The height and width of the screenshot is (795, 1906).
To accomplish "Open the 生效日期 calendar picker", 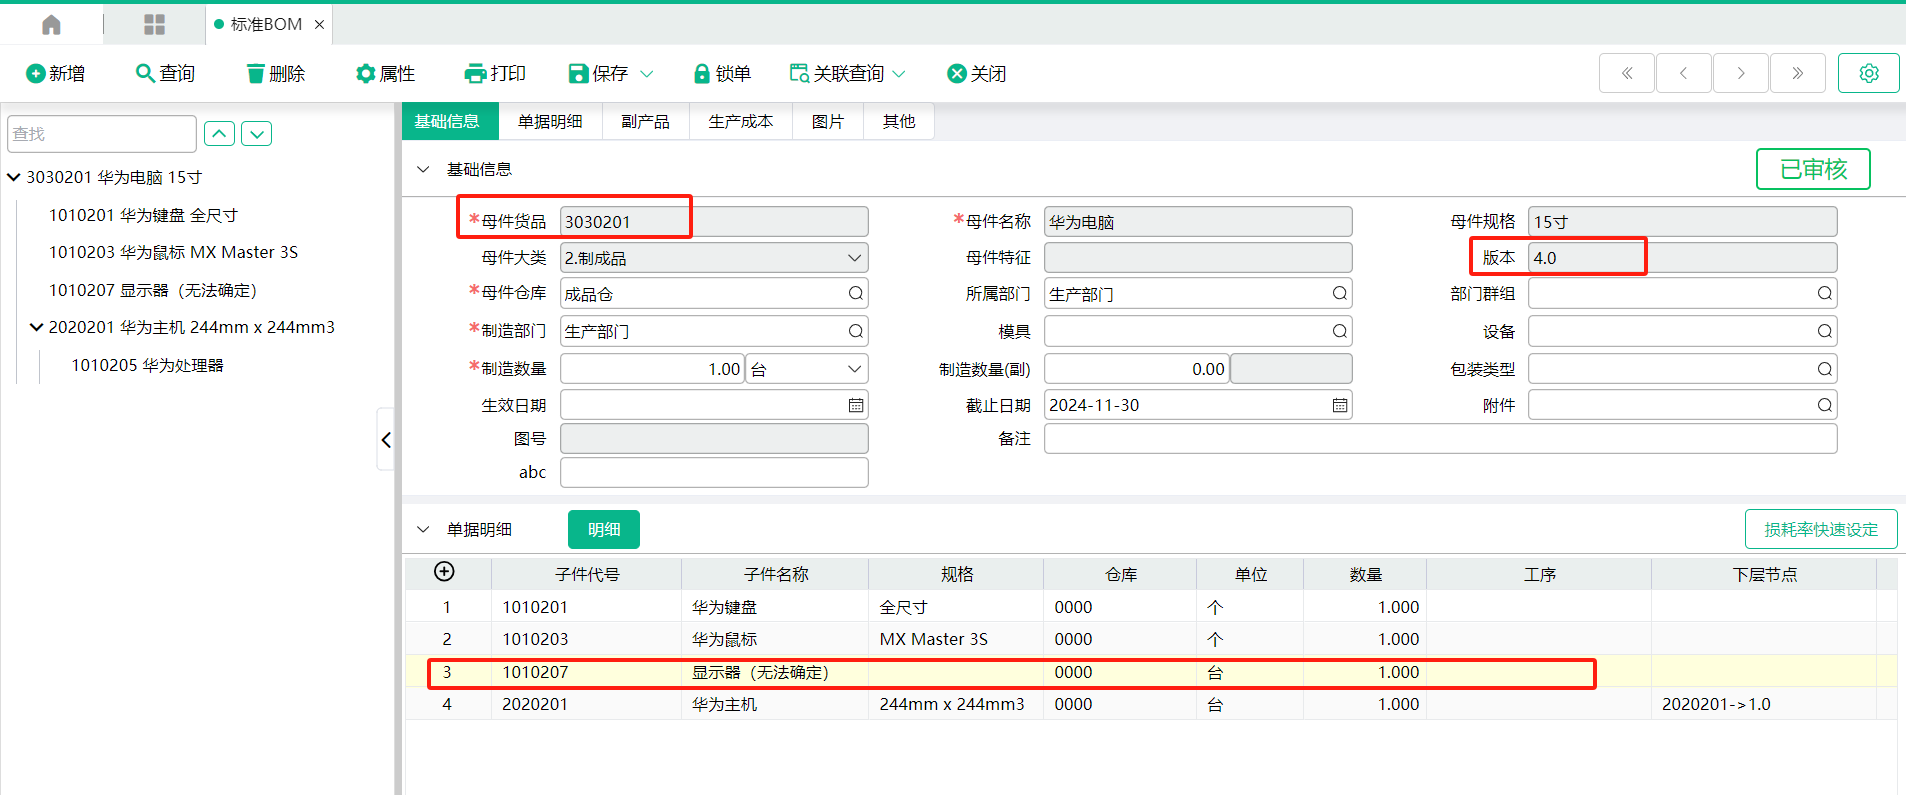I will point(856,405).
